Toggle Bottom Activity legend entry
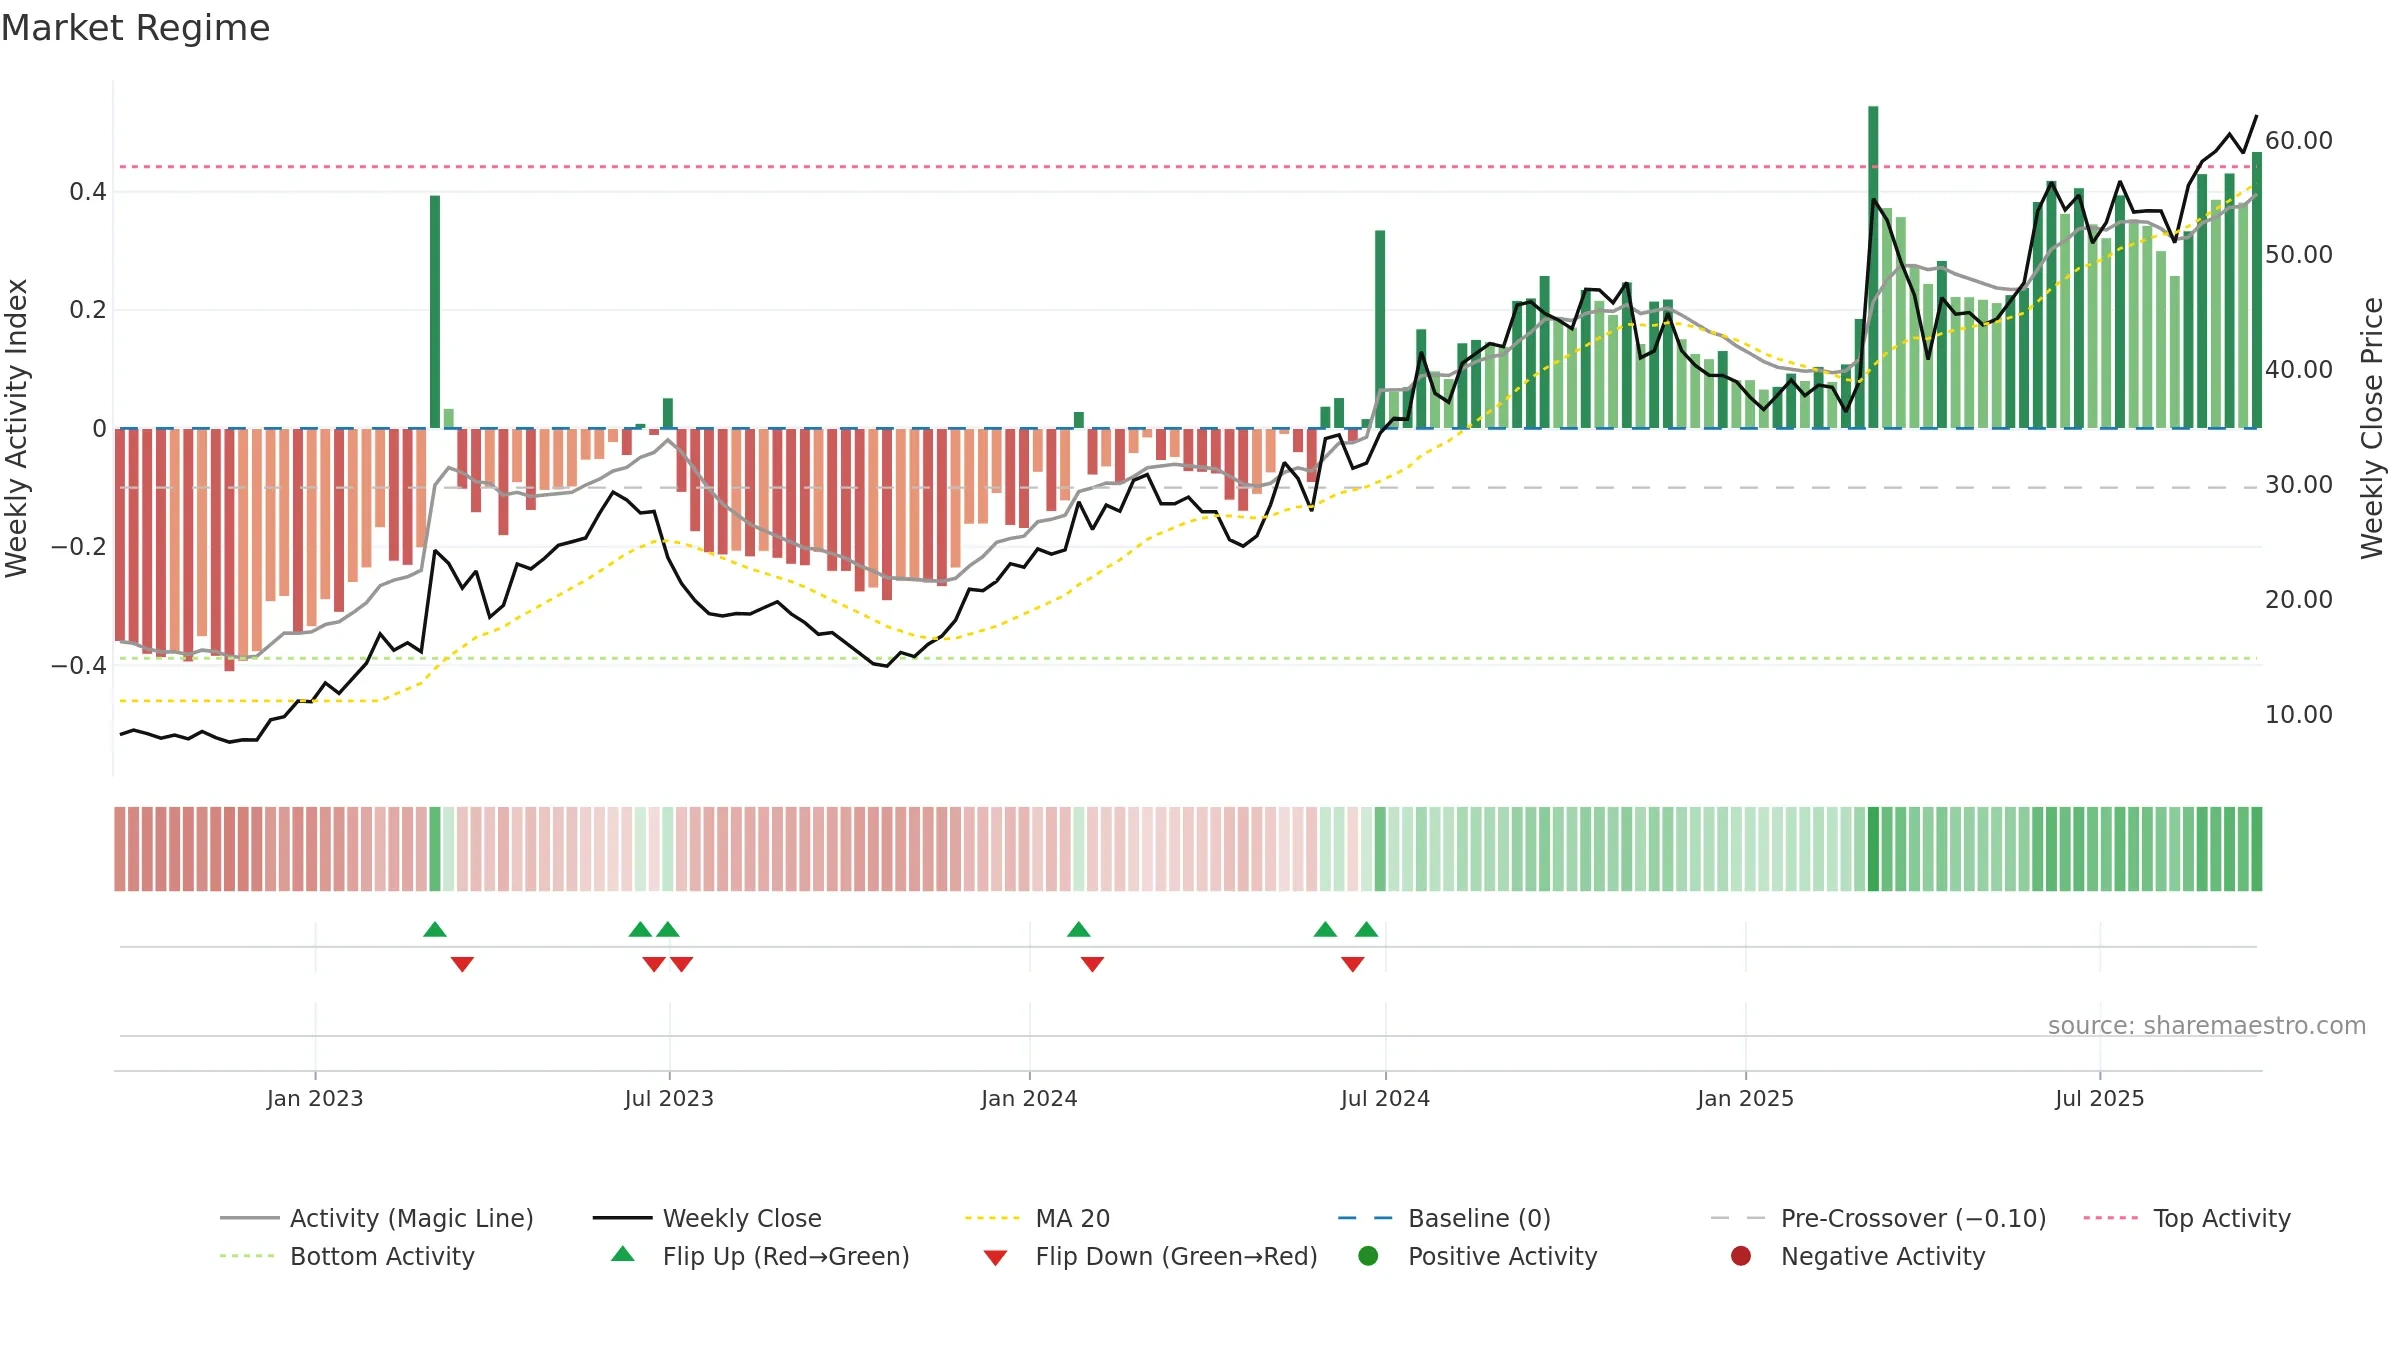The height and width of the screenshot is (1350, 2400). (x=347, y=1256)
